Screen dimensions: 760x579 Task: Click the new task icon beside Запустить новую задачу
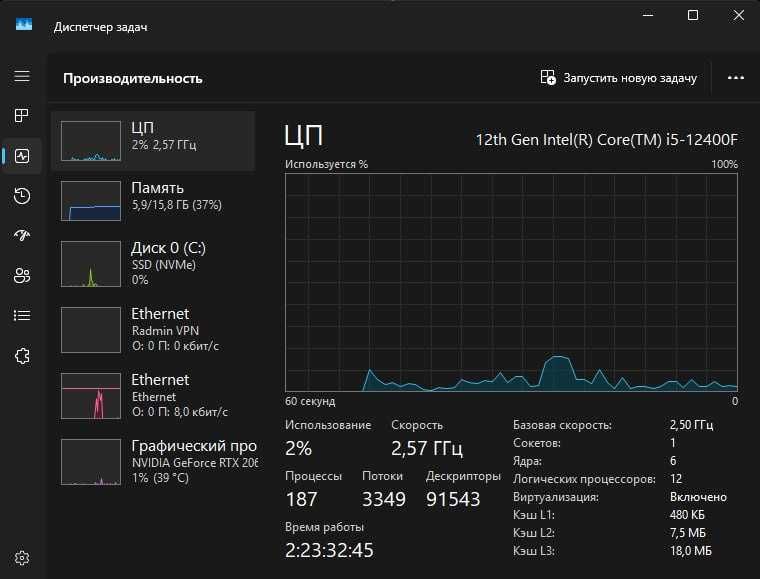tap(548, 78)
